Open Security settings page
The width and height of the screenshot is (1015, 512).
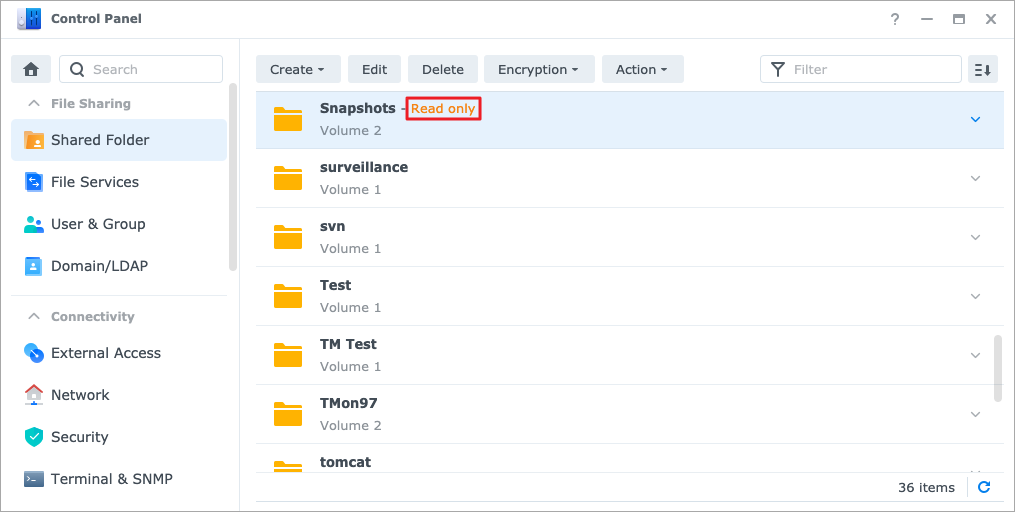[119, 437]
